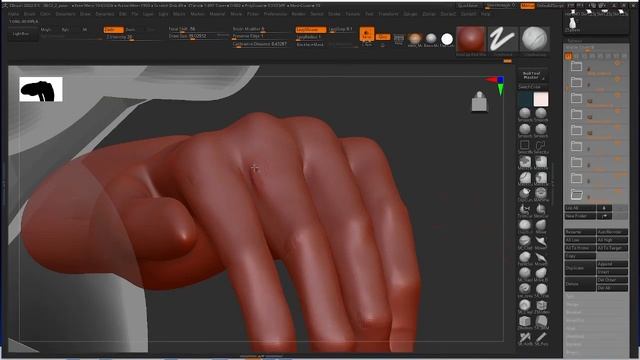This screenshot has width=640, height=360.
Task: Open the SubTool Master plugin button
Action: tap(533, 76)
